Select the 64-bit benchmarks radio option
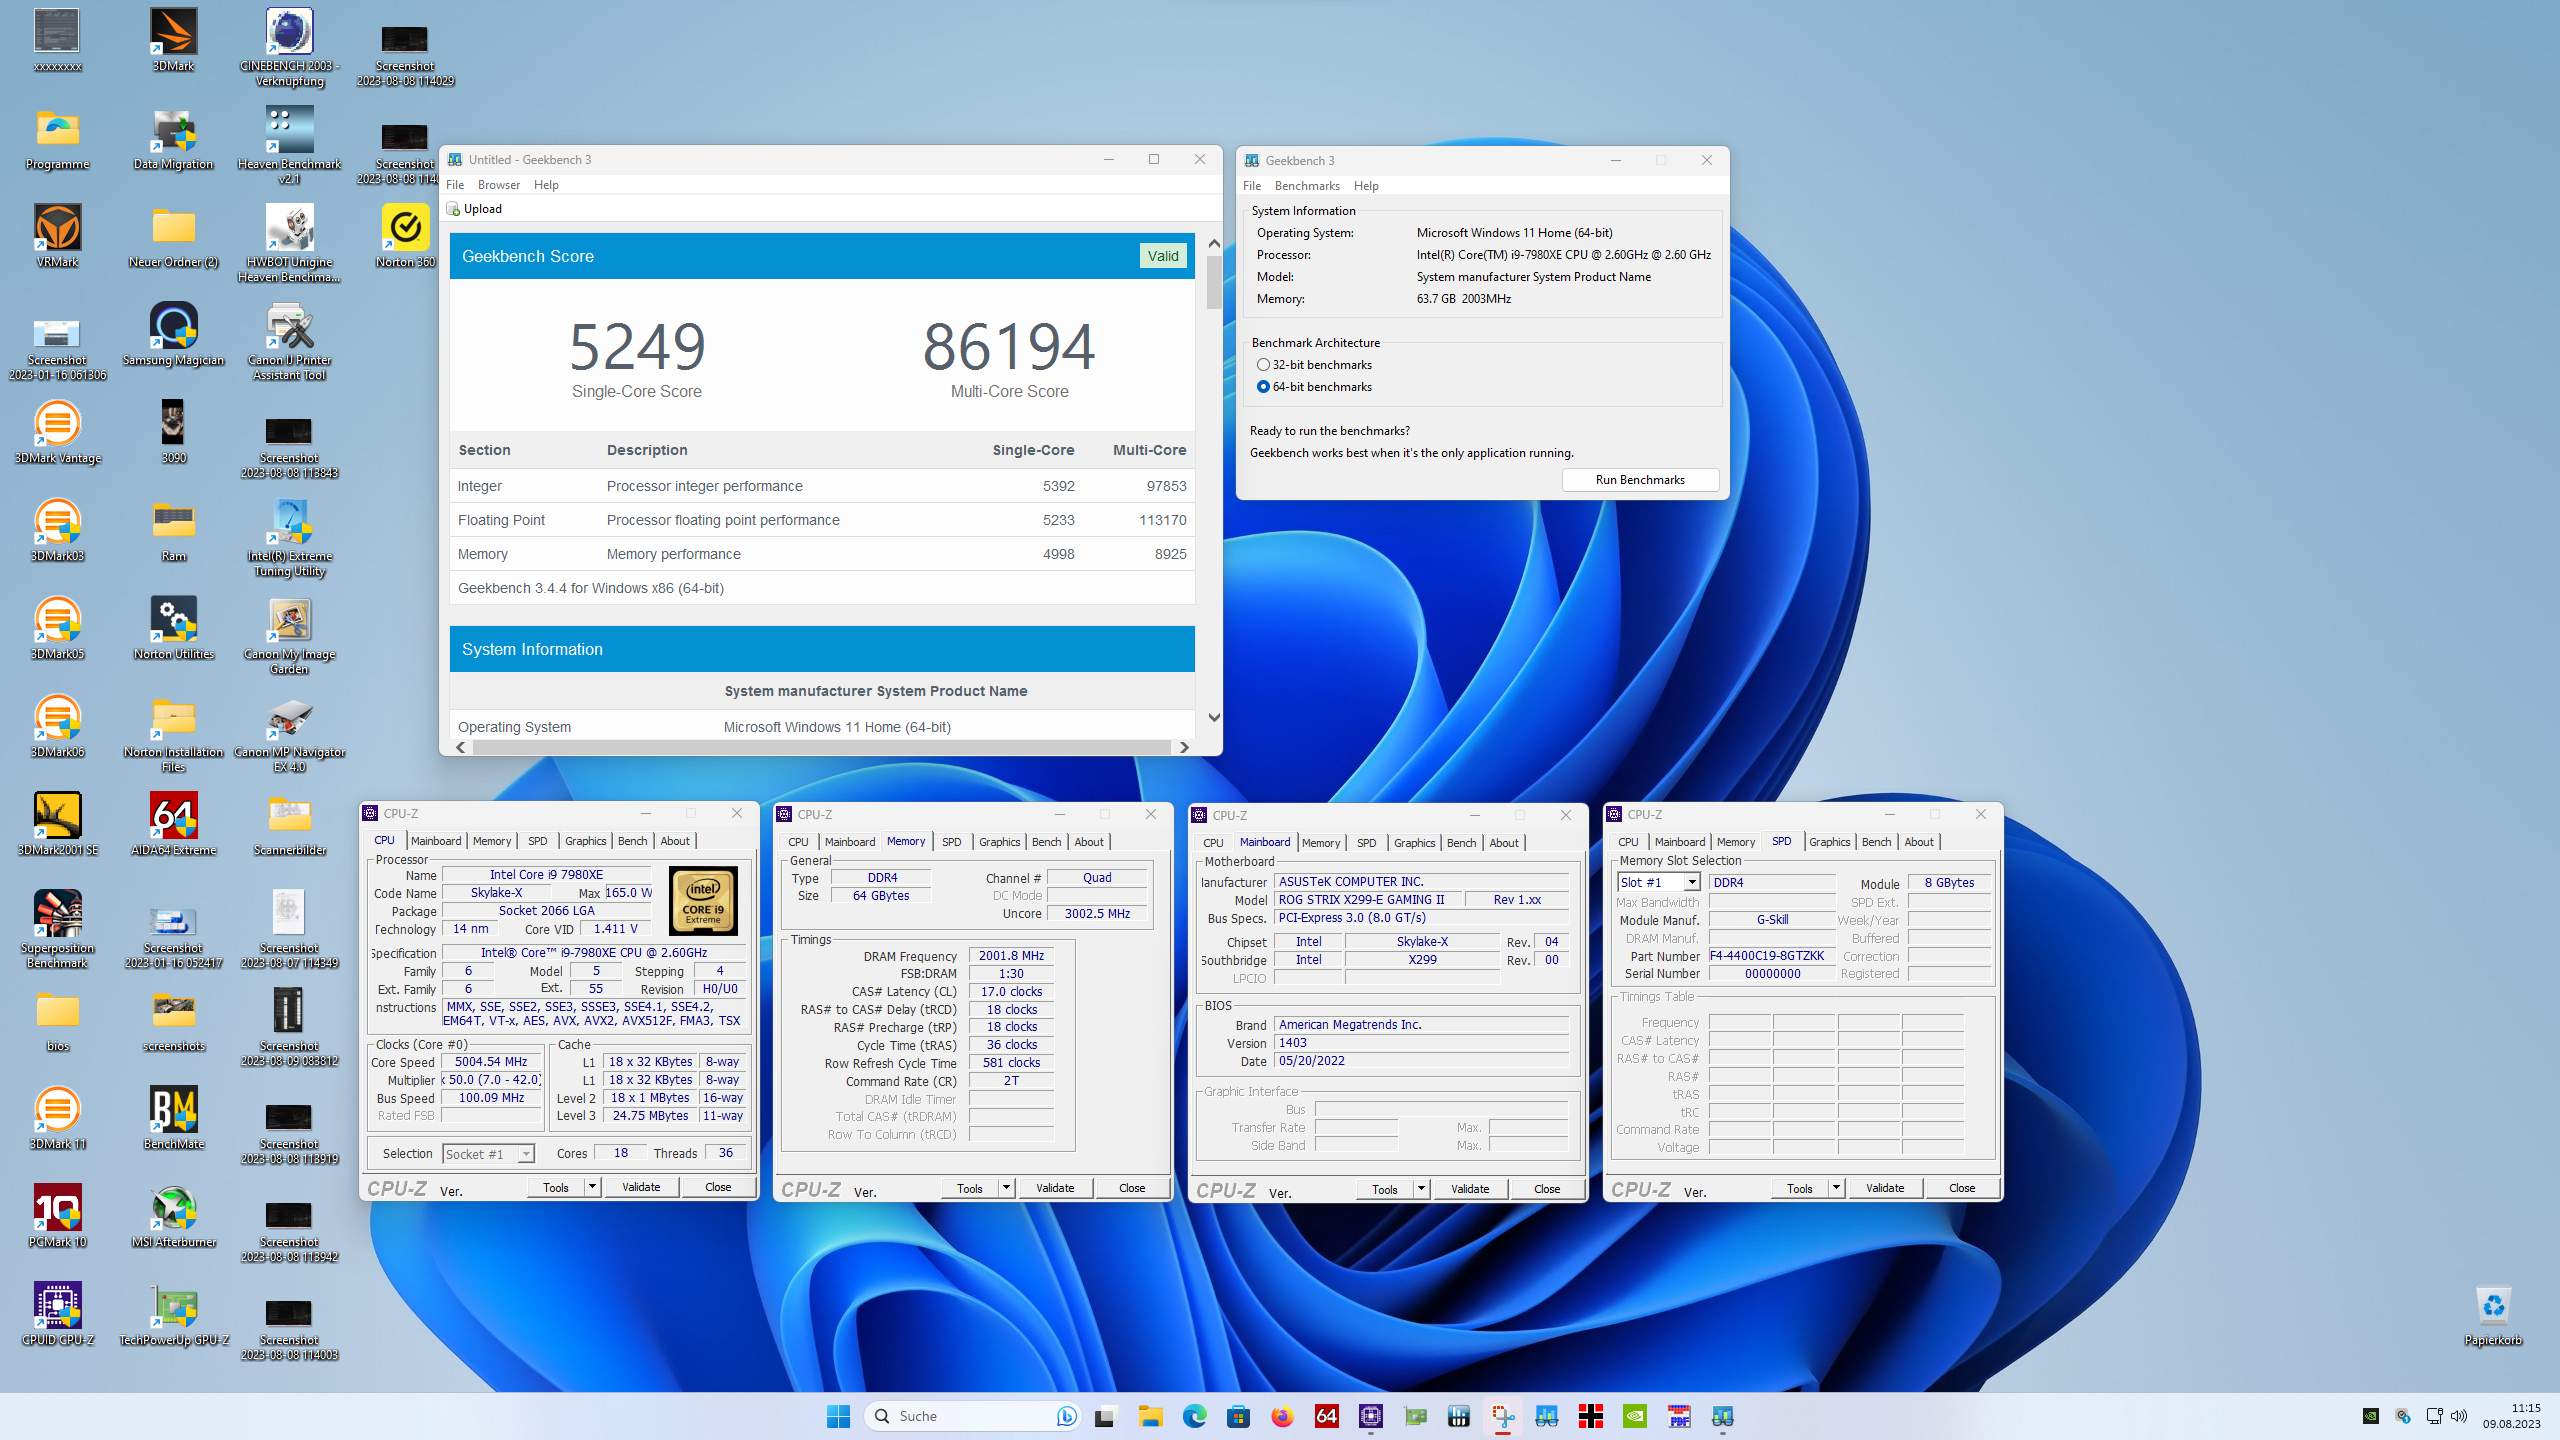Screen dimensions: 2560x1440 pos(1263,387)
